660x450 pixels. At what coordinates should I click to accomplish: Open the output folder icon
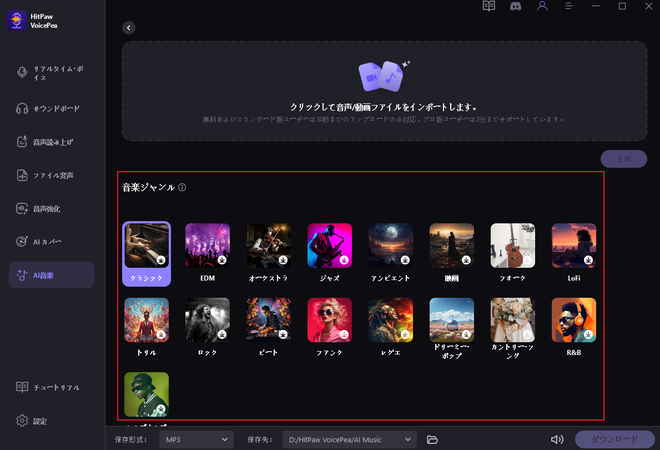tap(432, 439)
